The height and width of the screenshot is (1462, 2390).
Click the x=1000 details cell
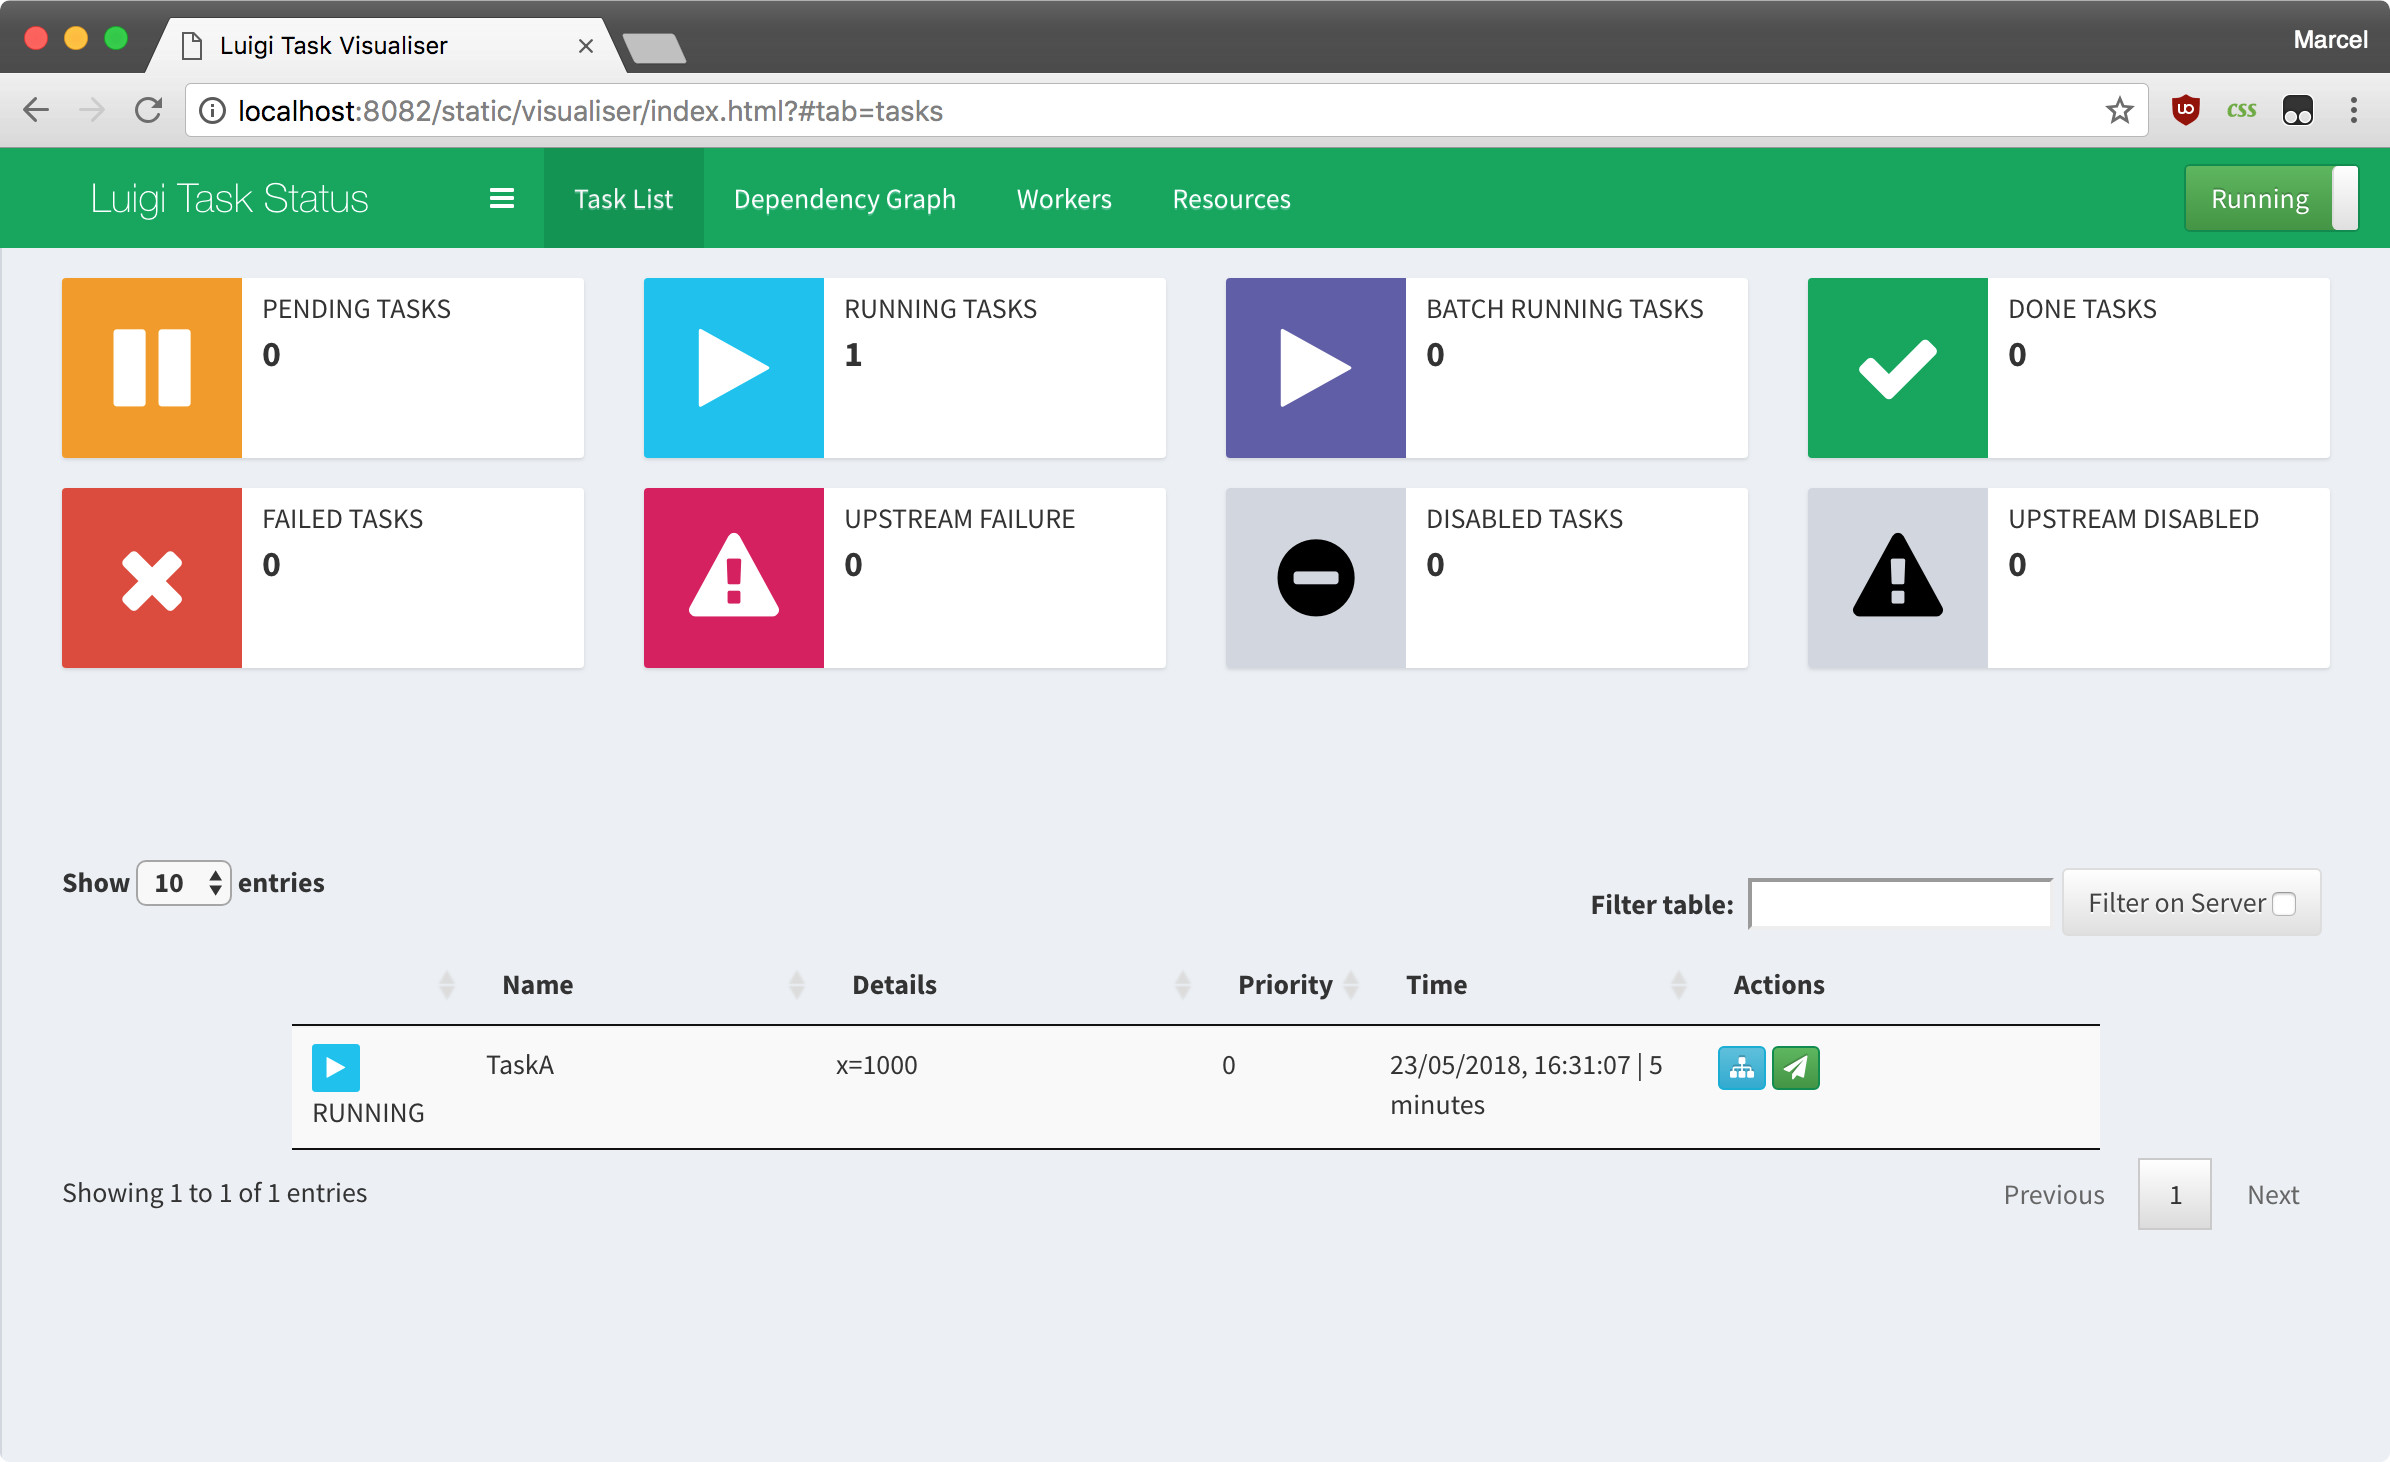point(877,1065)
